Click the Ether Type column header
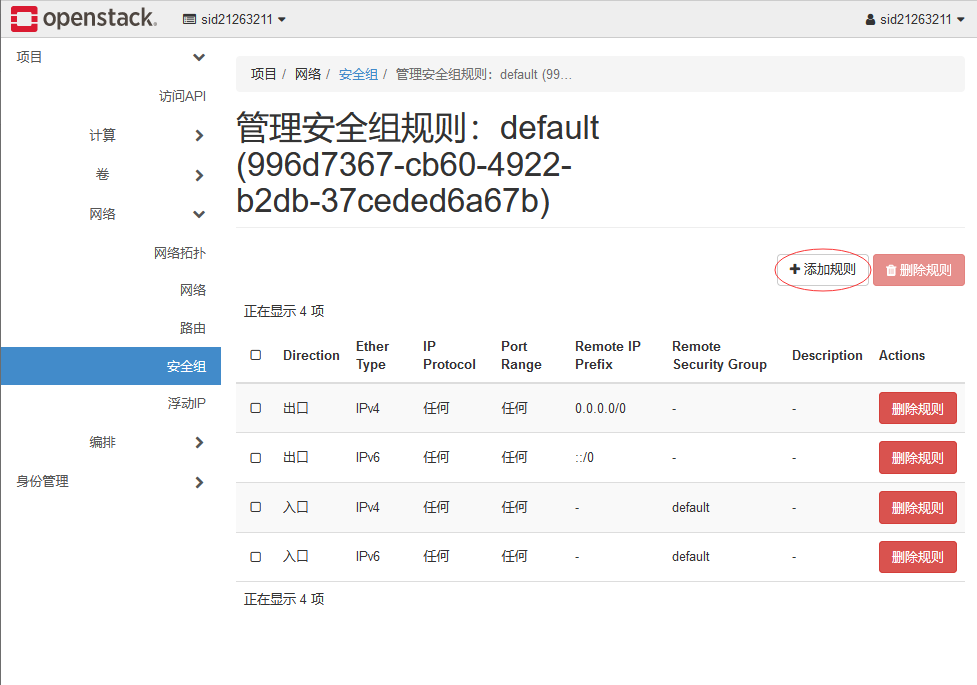The height and width of the screenshot is (685, 977). 372,355
